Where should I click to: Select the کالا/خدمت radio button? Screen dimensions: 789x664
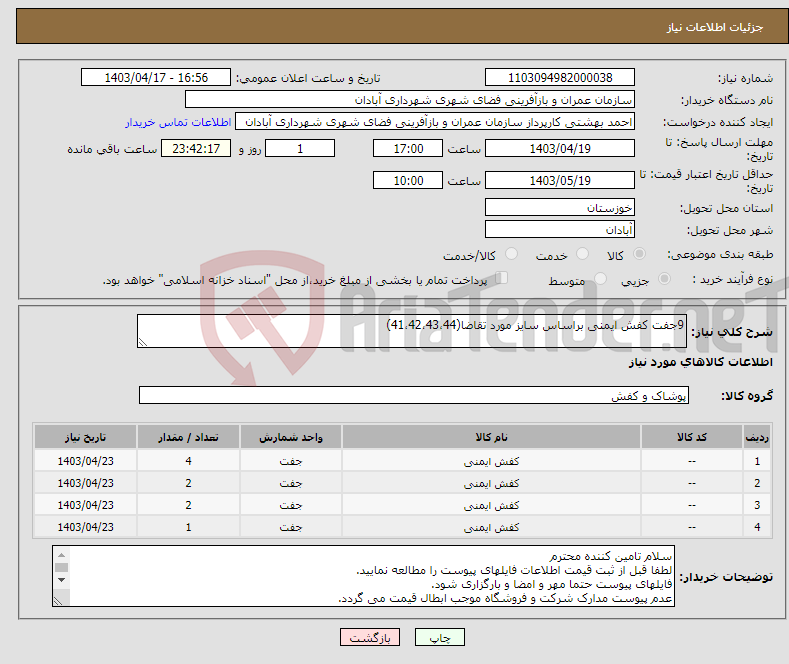click(511, 254)
